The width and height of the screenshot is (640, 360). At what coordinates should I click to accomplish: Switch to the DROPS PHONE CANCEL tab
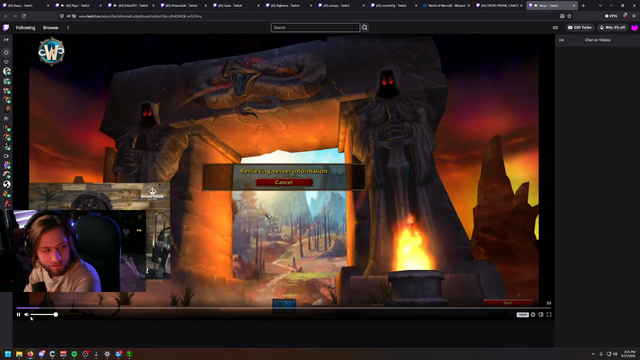500,5
